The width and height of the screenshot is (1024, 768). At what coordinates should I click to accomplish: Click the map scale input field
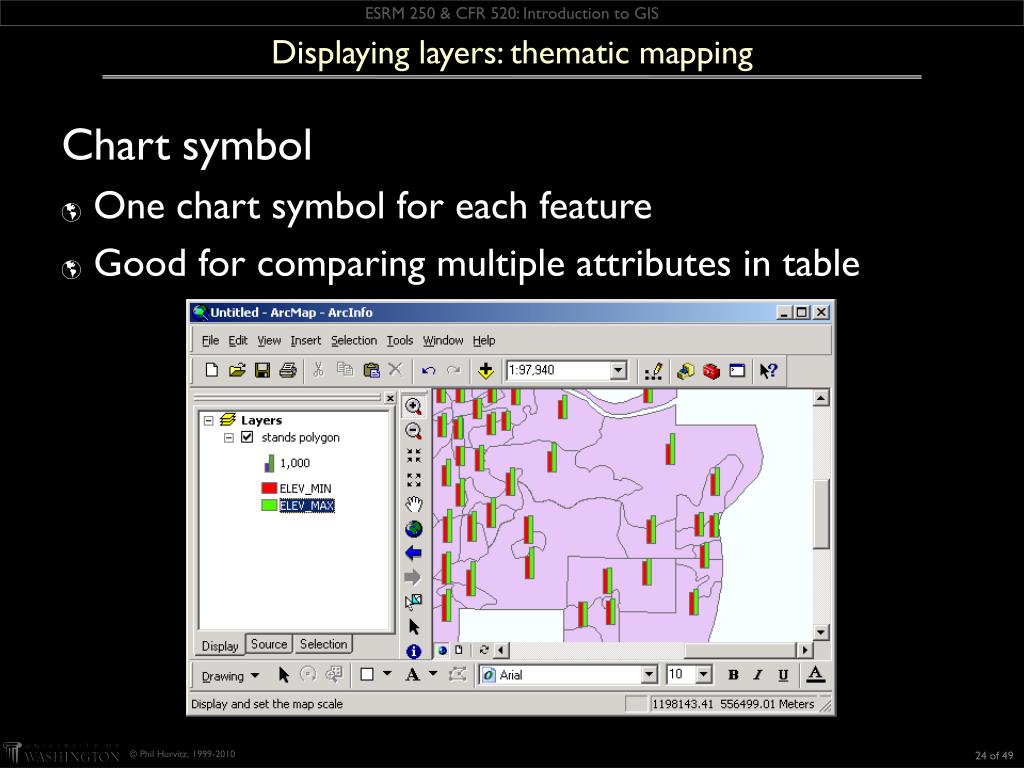coord(559,370)
